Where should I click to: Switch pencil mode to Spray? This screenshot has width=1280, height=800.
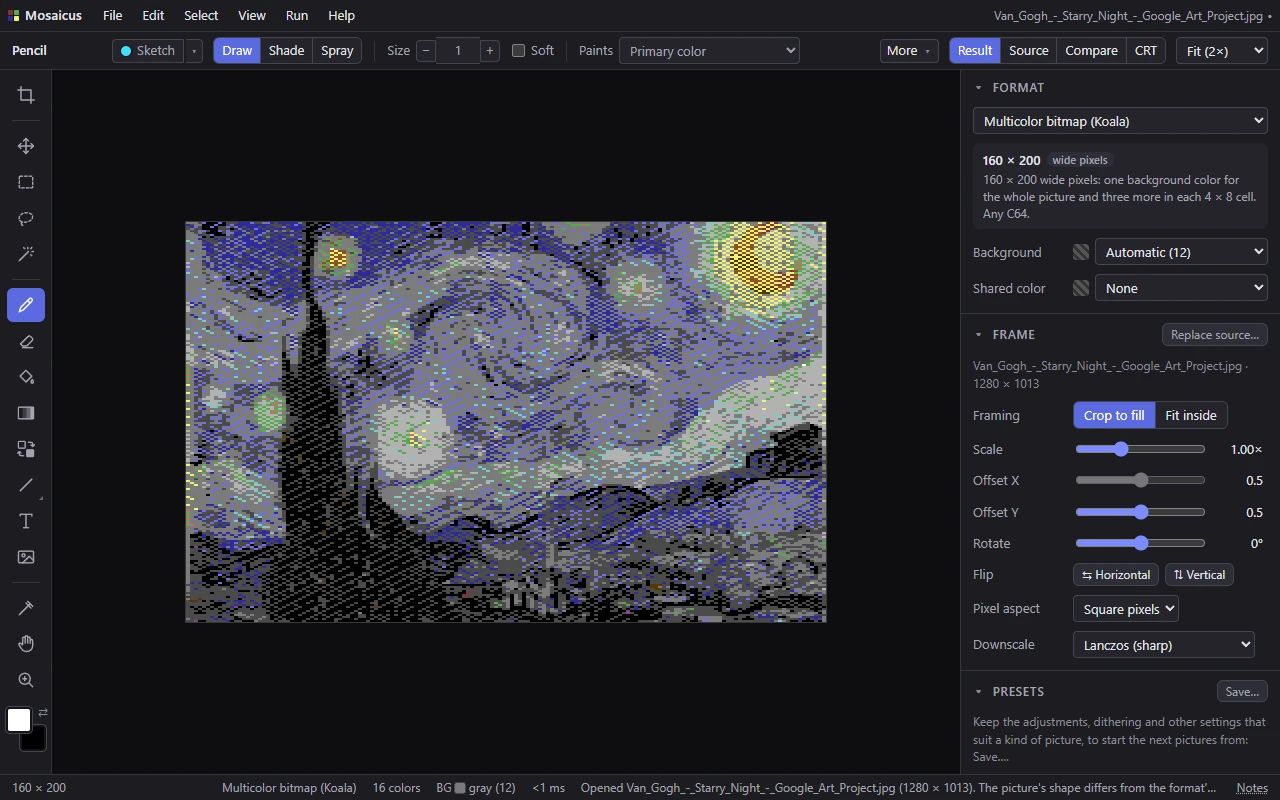coord(337,50)
